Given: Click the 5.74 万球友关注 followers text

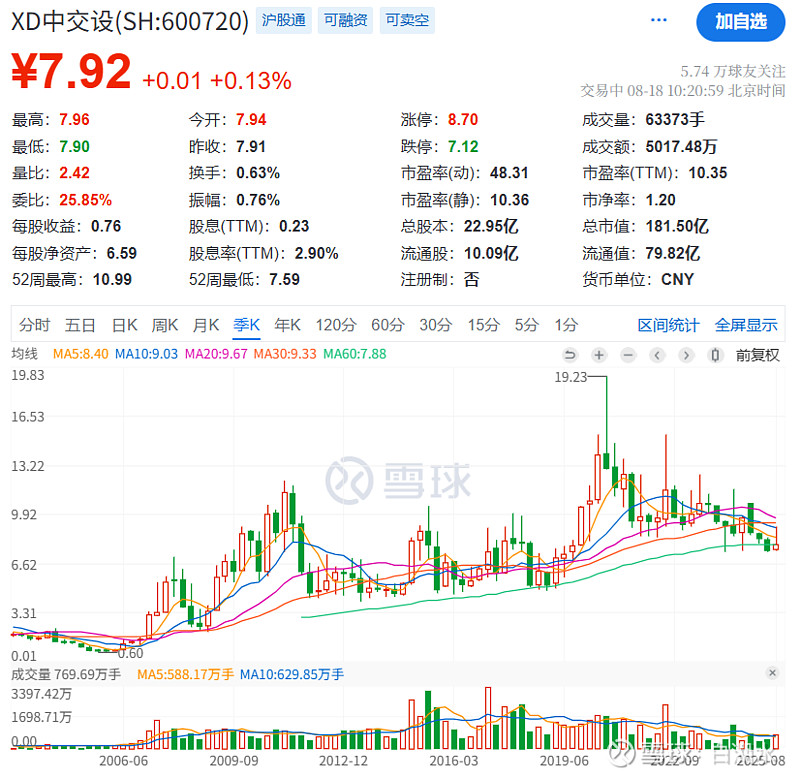Looking at the screenshot, I should click(x=733, y=71).
